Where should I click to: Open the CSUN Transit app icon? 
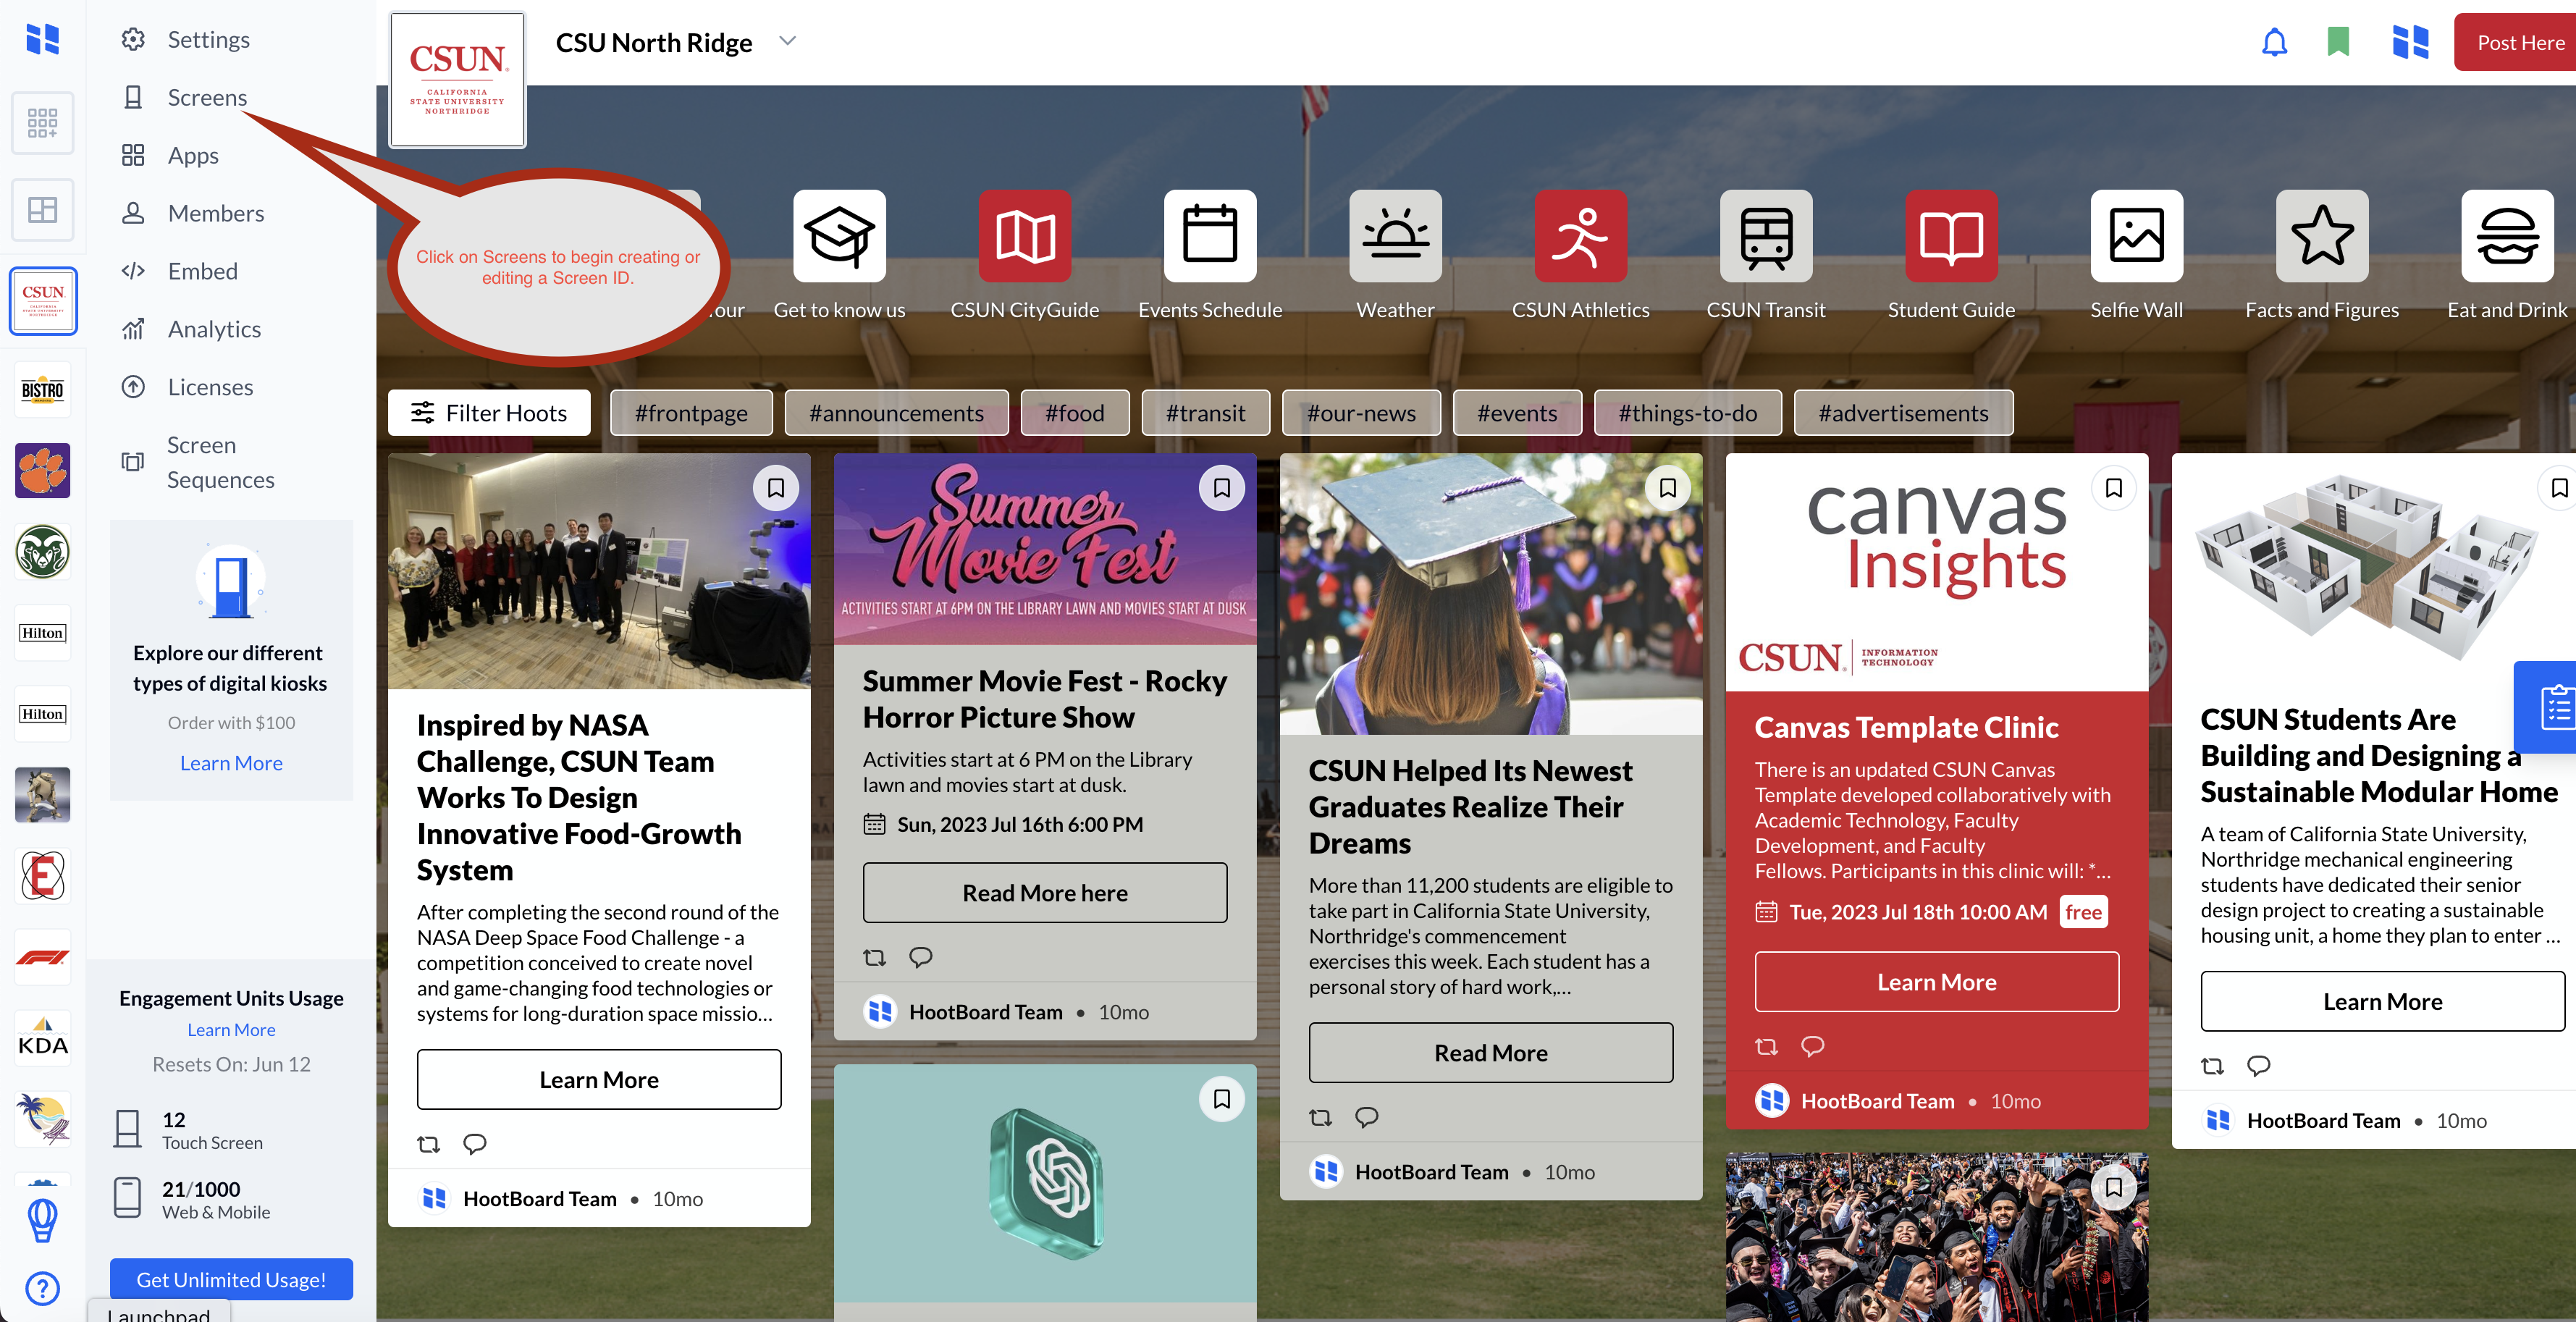pos(1766,236)
